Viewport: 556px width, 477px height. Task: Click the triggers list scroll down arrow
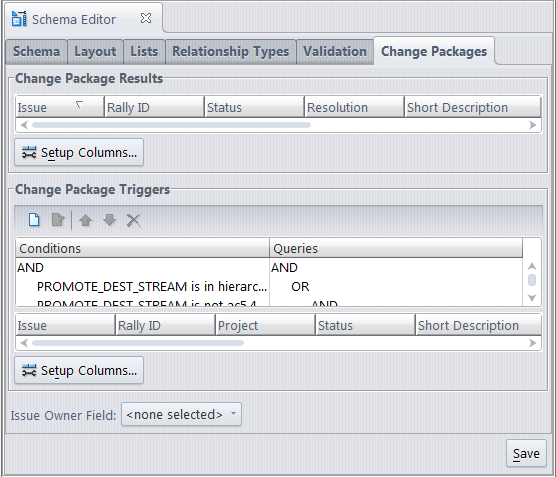532,298
